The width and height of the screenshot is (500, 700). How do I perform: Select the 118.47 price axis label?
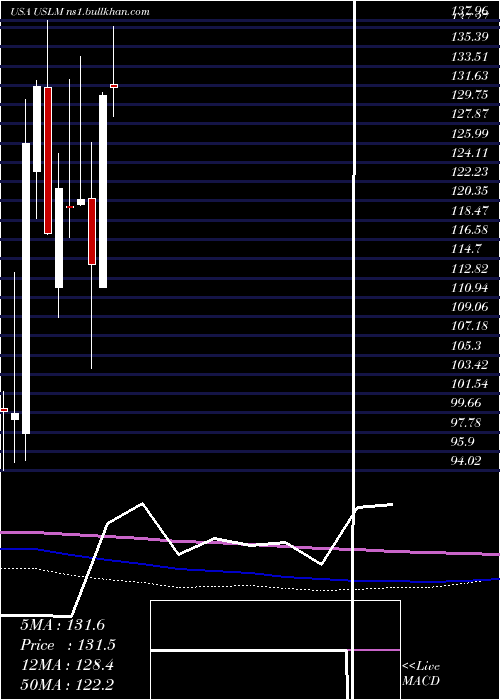coord(469,210)
